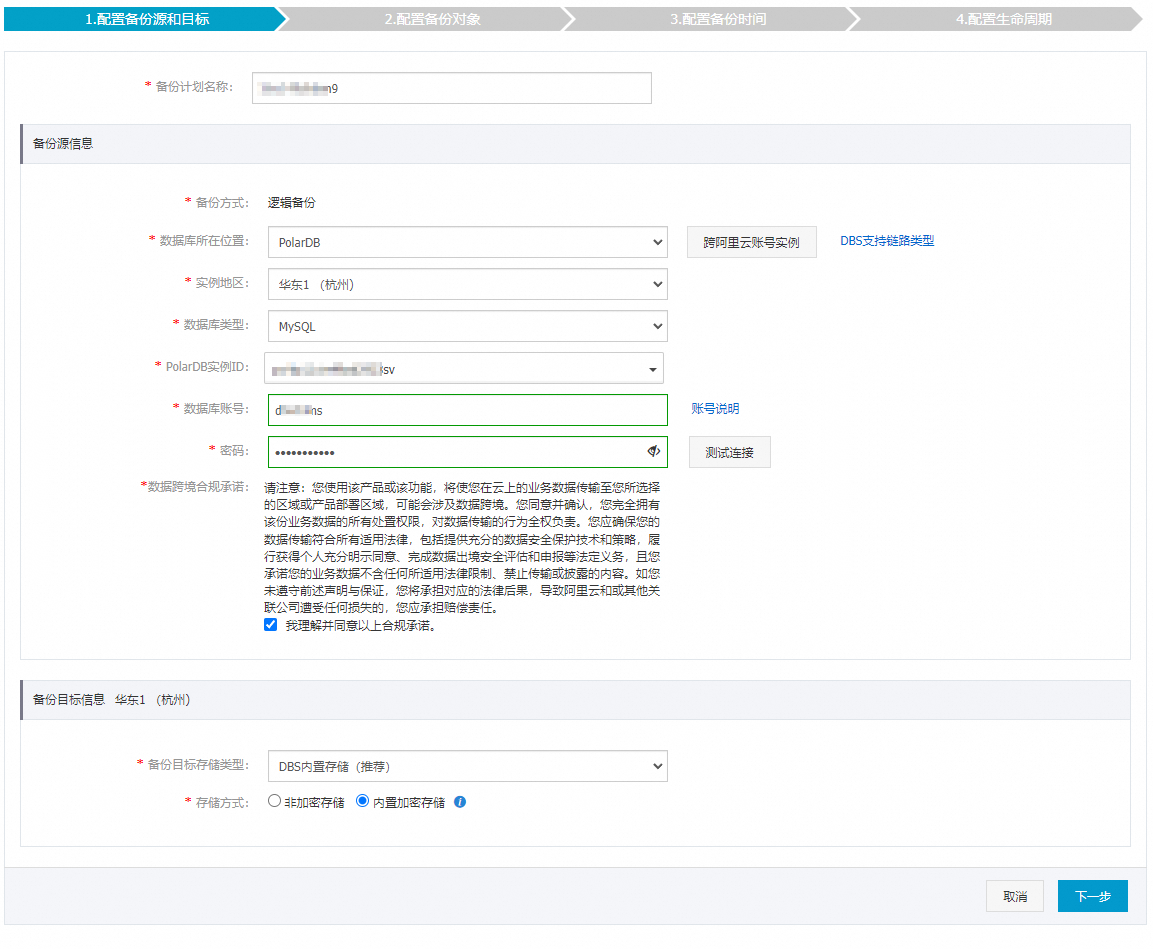Open the 账号说明 link

(715, 409)
